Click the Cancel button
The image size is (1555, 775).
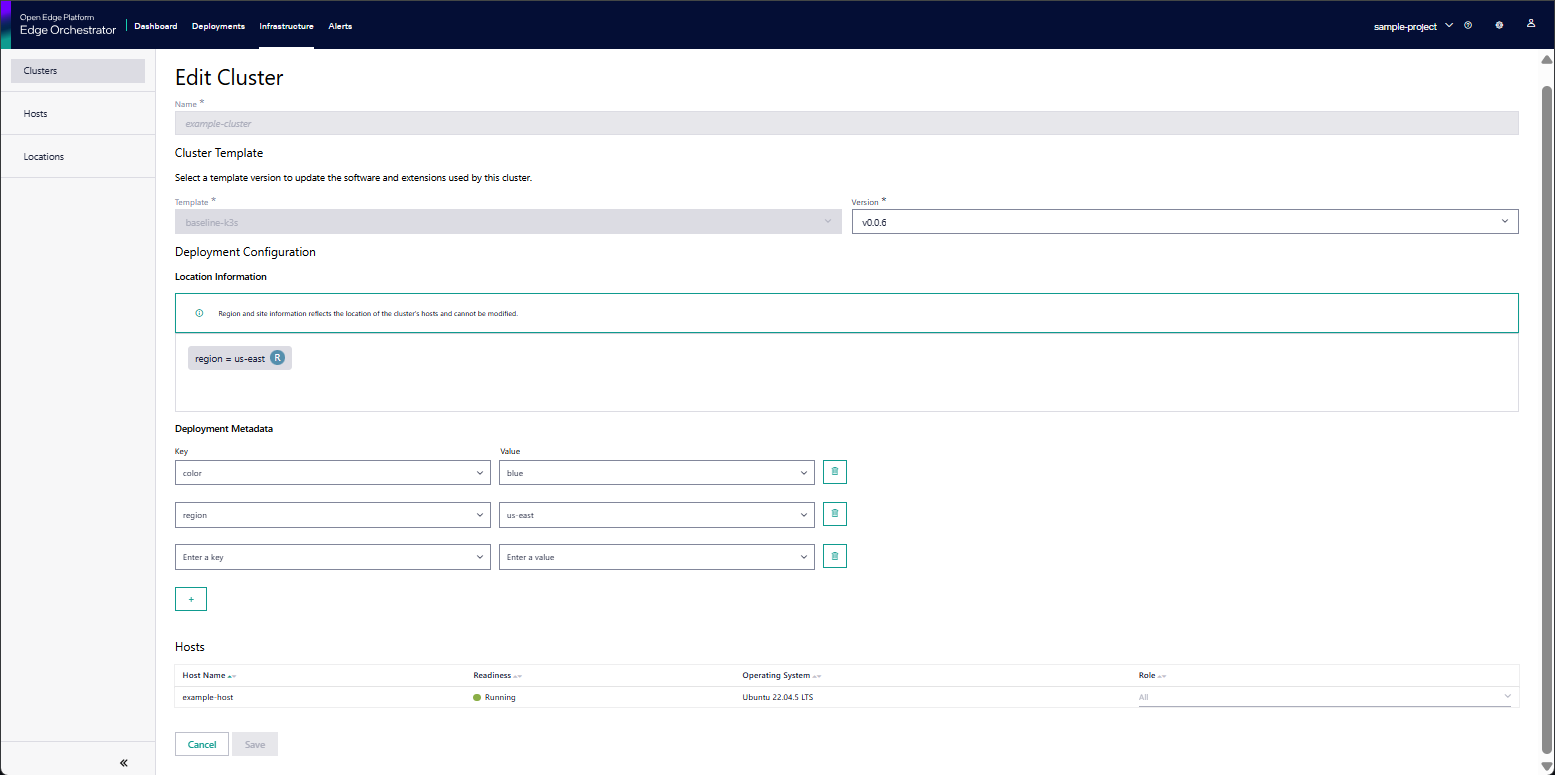coord(202,744)
